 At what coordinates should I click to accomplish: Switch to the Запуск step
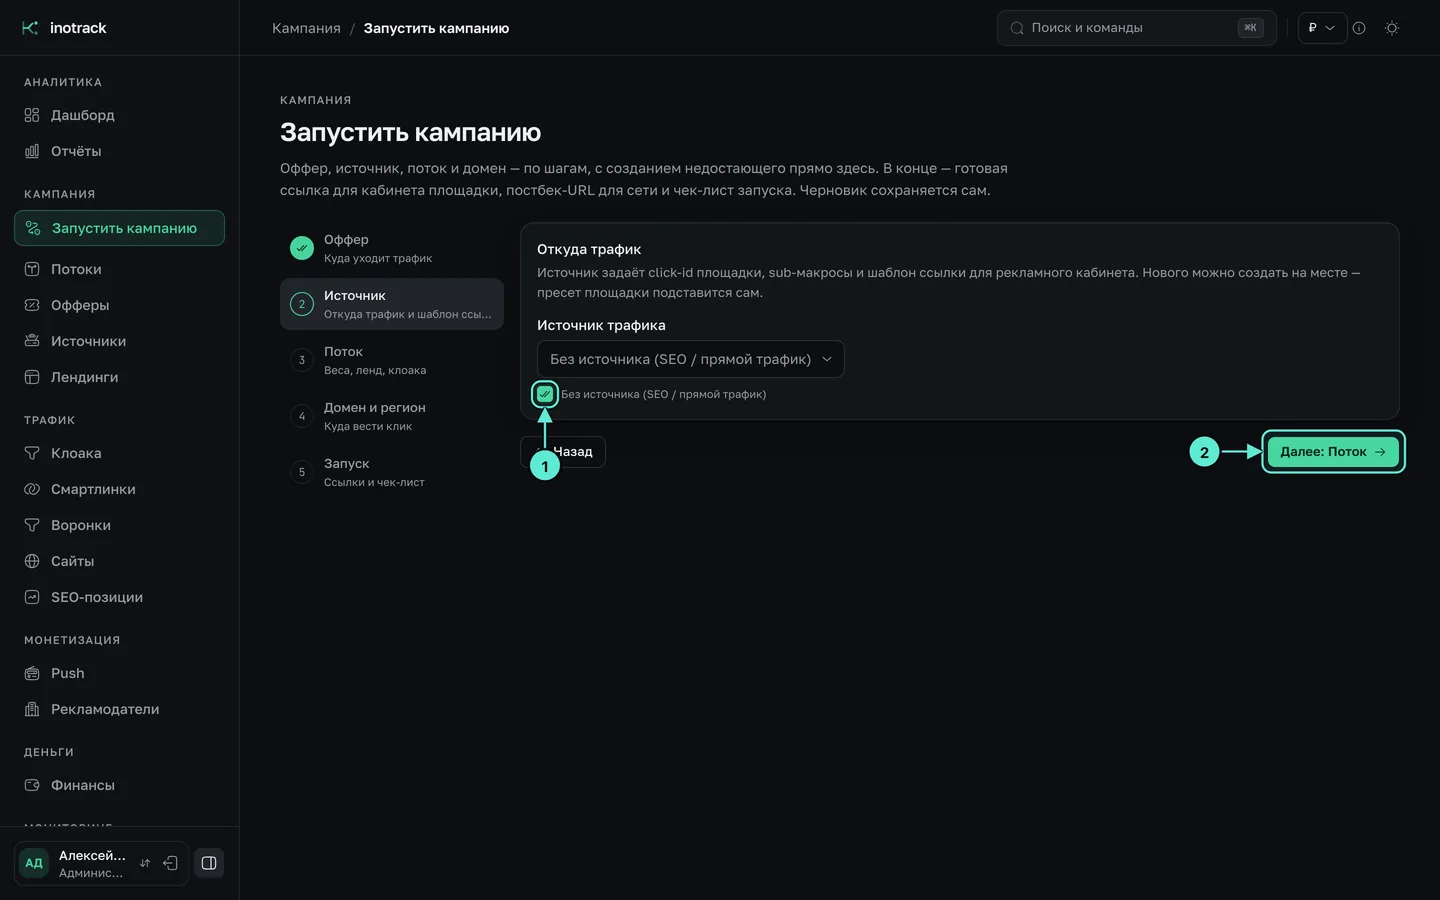[392, 472]
